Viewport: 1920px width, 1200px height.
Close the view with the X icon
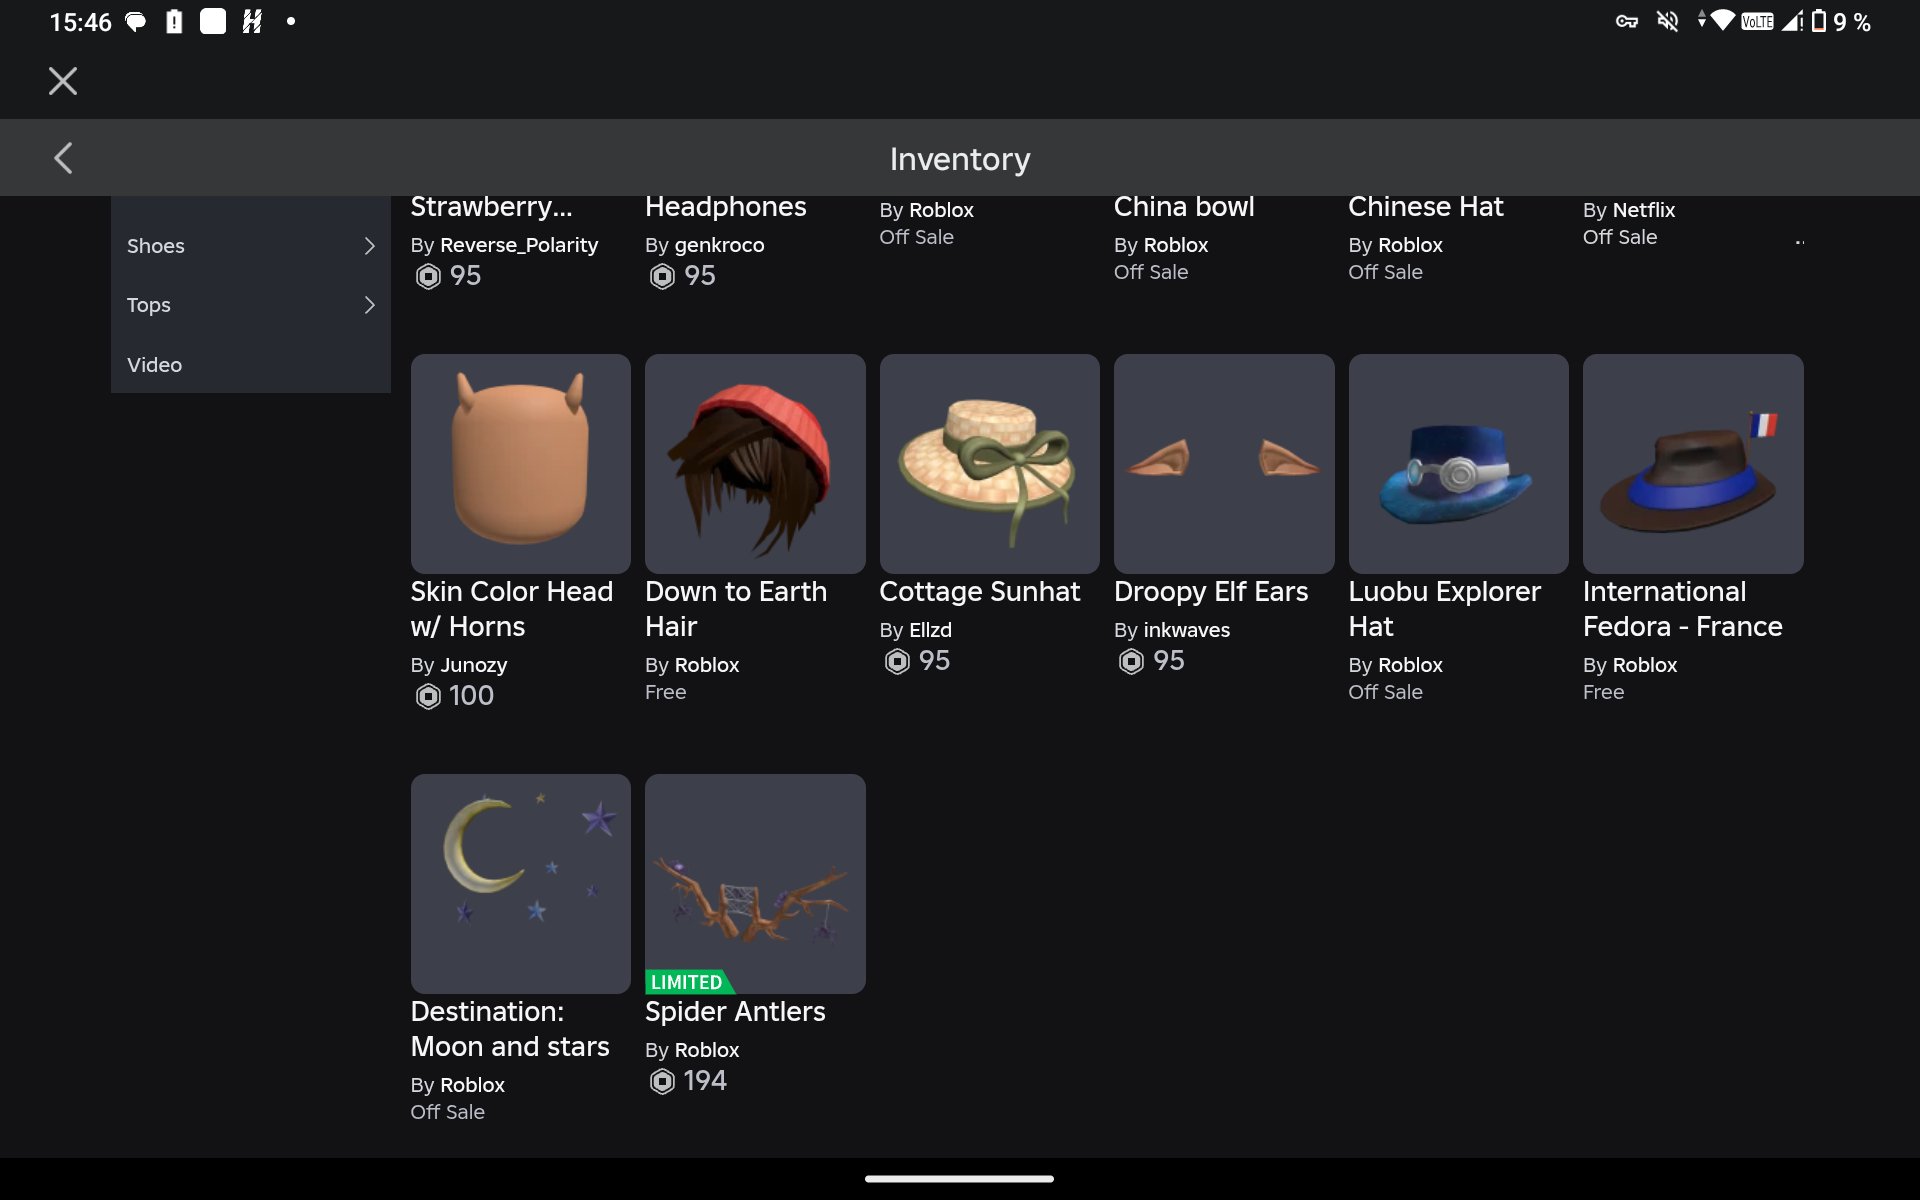coord(63,81)
